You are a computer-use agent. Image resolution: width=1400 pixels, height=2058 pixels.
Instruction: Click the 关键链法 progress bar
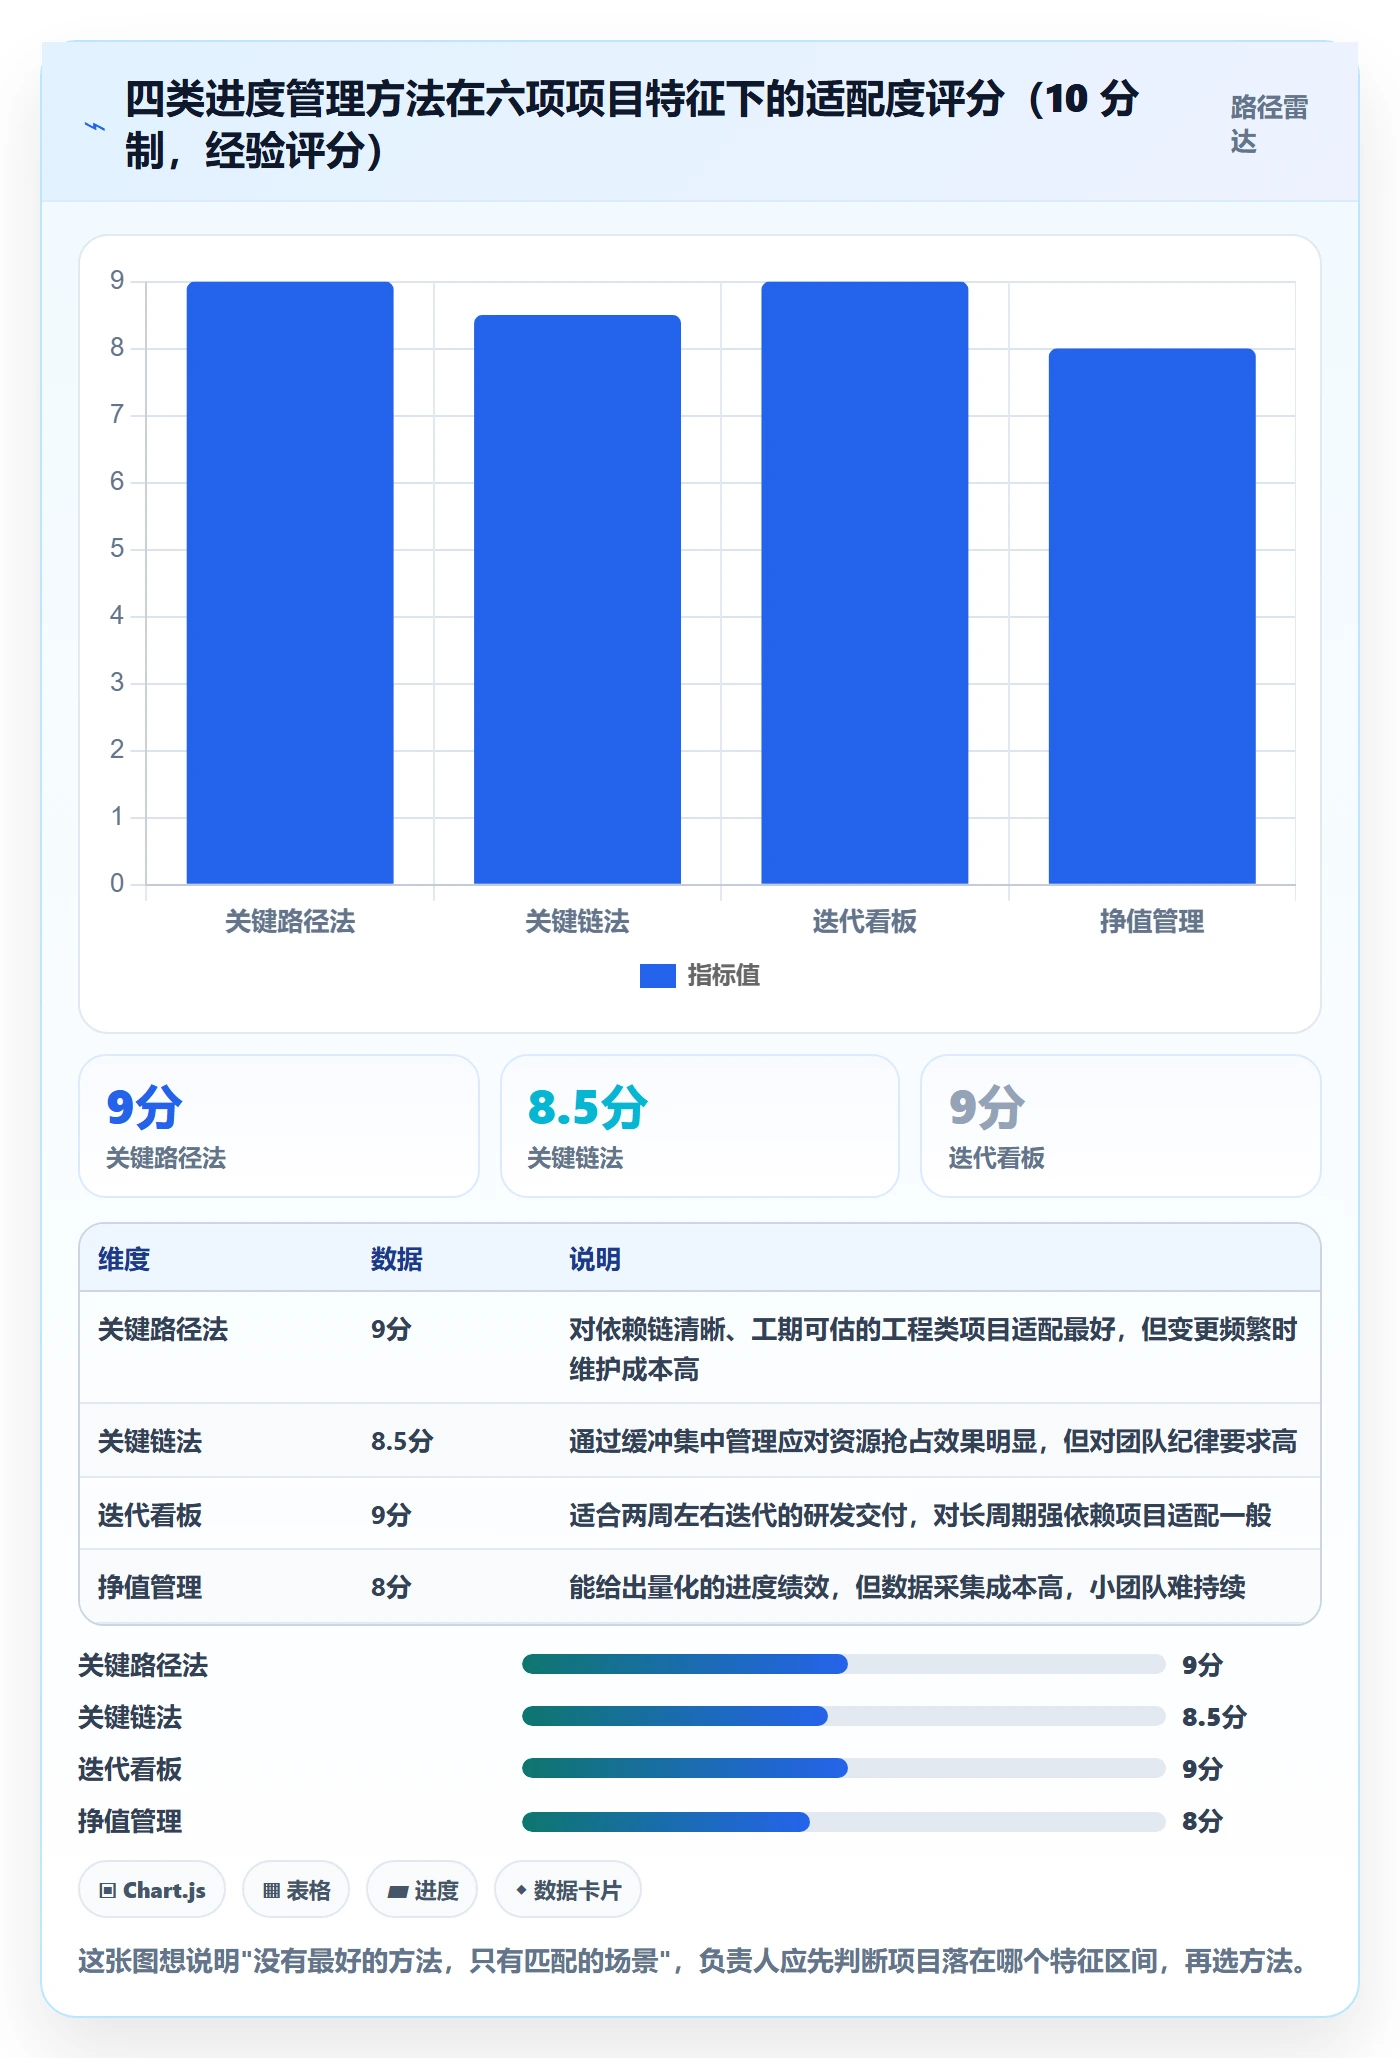tap(843, 1716)
